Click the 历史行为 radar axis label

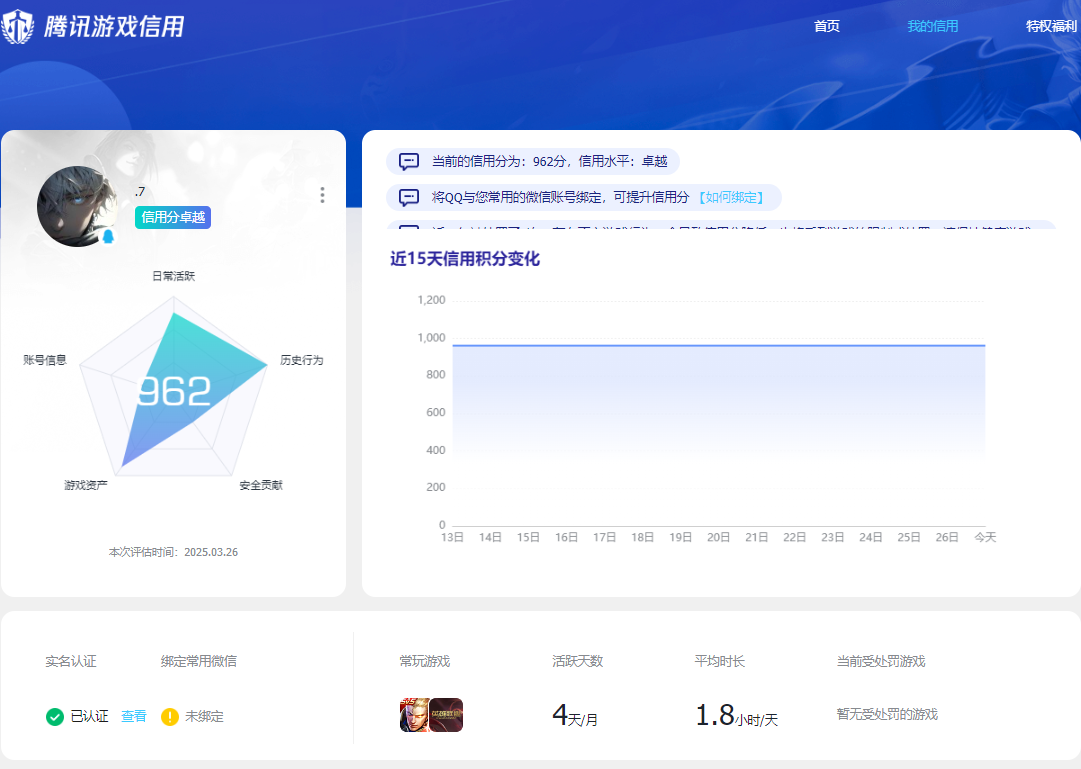(x=301, y=360)
